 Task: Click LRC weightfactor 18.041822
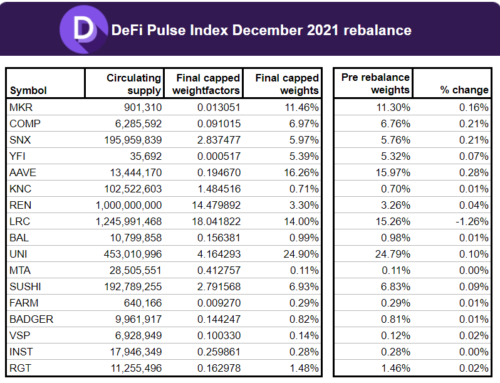click(x=216, y=221)
